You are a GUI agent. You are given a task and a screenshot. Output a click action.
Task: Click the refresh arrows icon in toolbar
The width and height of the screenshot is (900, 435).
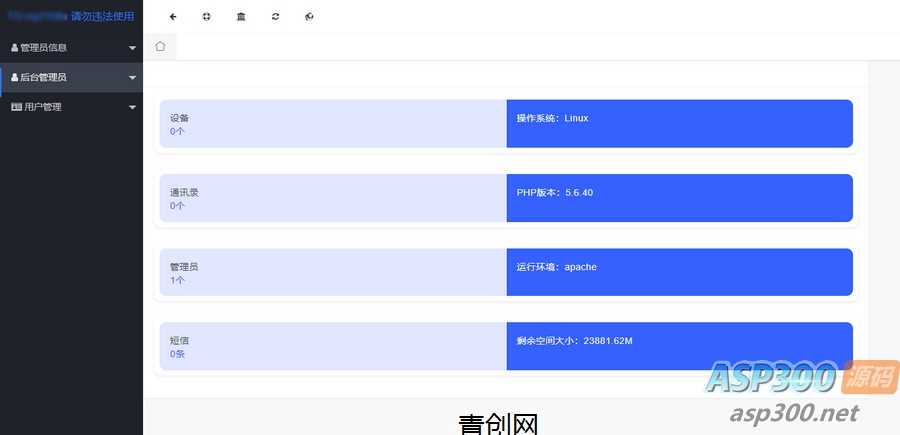pos(276,17)
